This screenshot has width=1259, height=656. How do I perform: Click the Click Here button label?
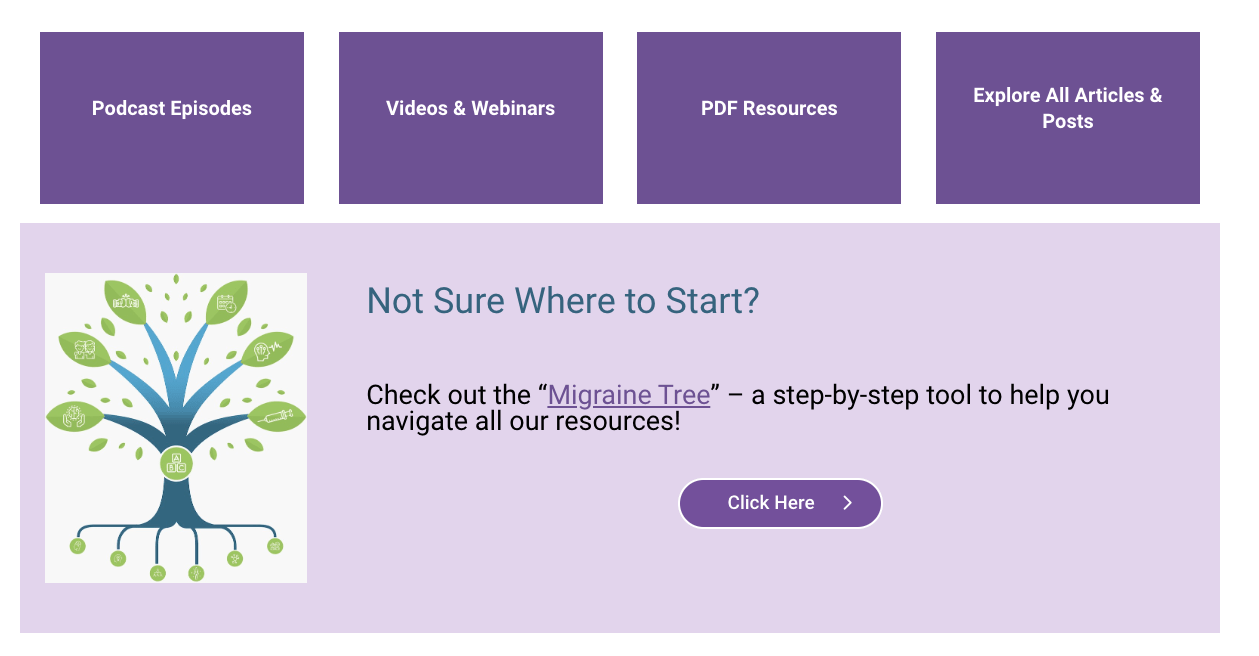coord(771,503)
